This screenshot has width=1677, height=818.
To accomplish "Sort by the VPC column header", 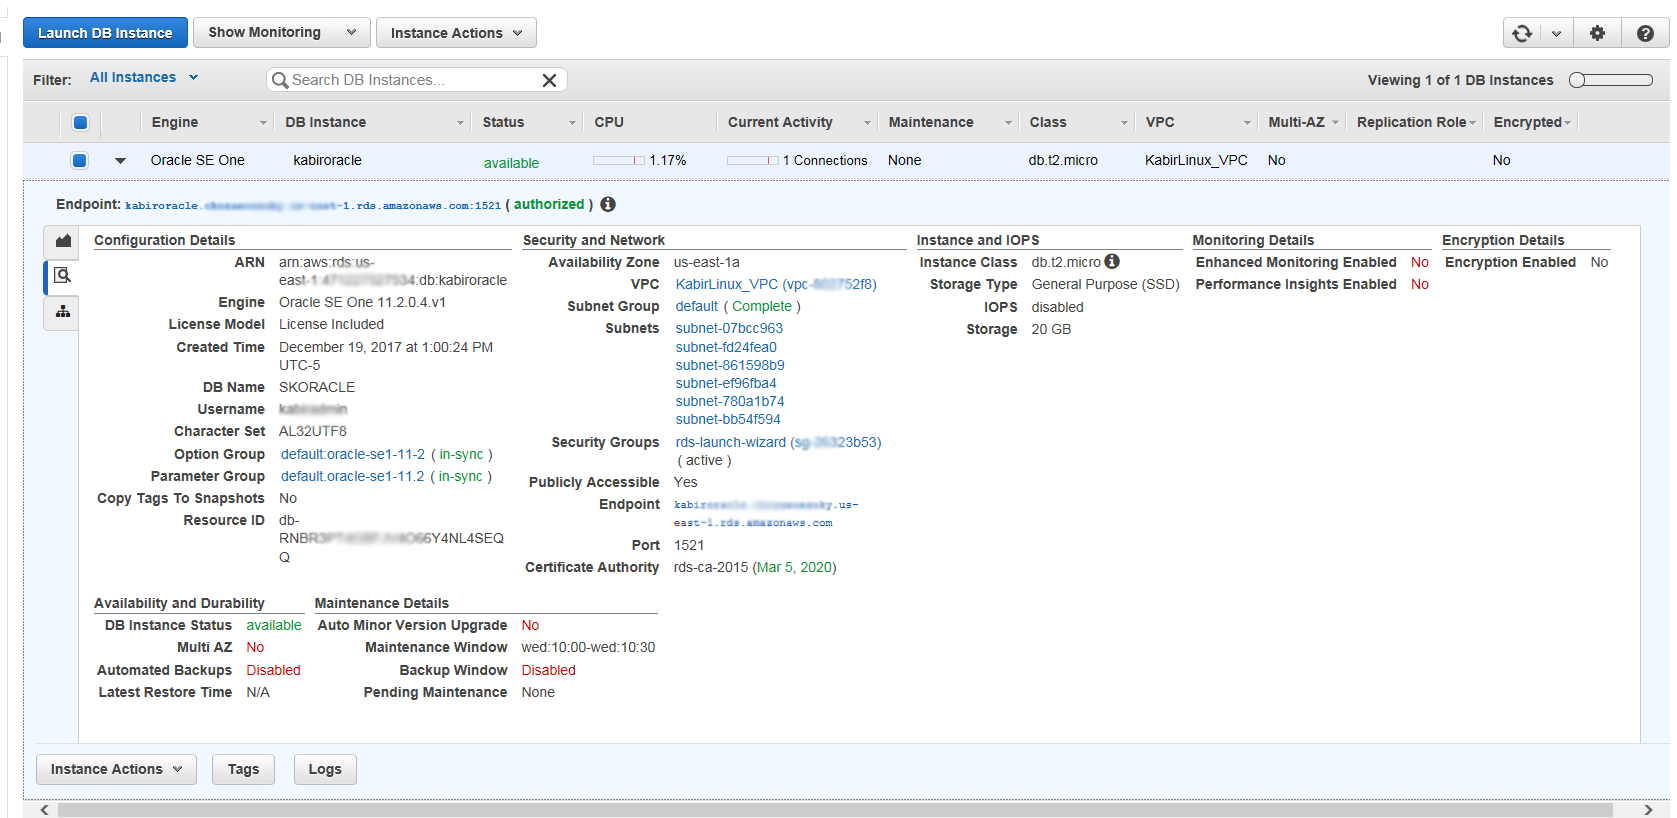I will (x=1196, y=122).
